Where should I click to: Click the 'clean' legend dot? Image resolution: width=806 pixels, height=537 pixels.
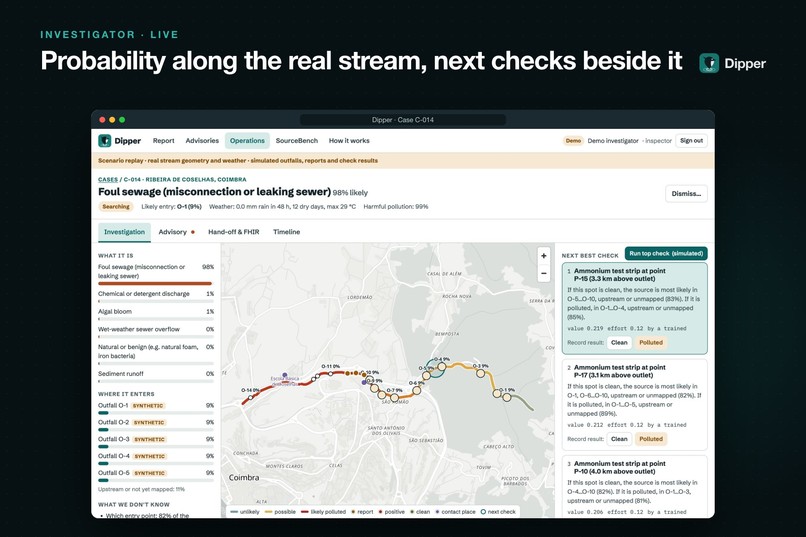point(412,512)
